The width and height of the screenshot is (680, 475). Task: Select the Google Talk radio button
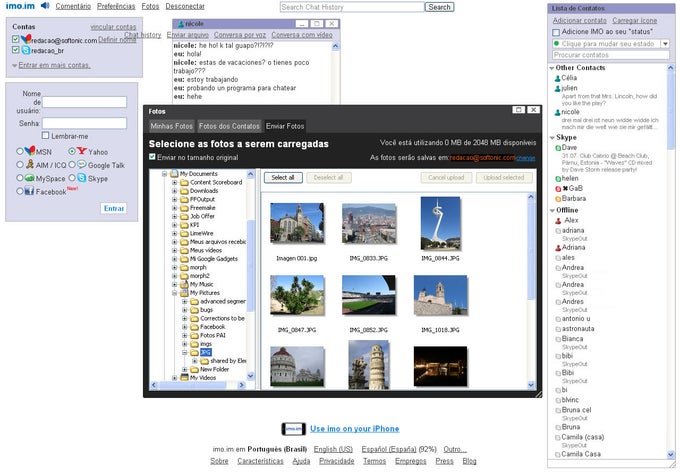[x=72, y=164]
